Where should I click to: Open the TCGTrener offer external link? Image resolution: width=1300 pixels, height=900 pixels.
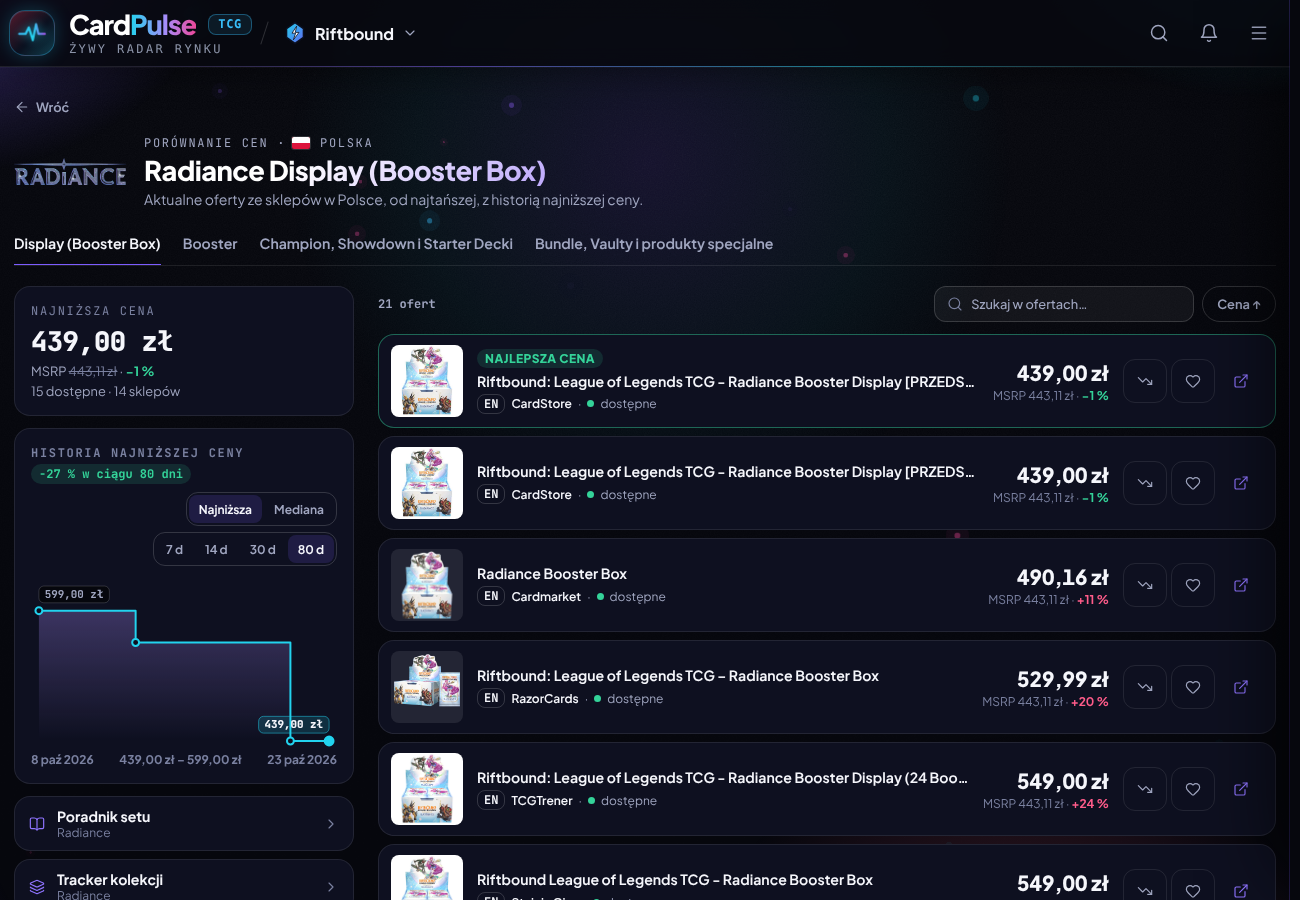(x=1241, y=789)
